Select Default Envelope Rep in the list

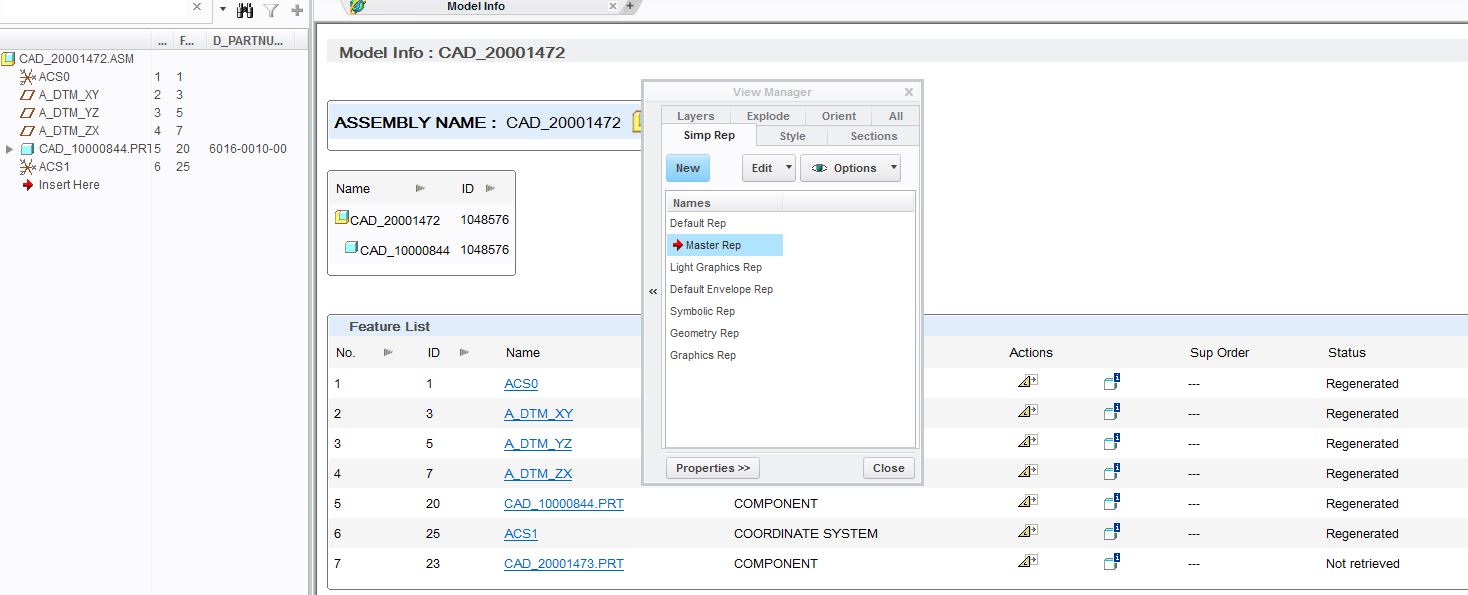coord(721,289)
